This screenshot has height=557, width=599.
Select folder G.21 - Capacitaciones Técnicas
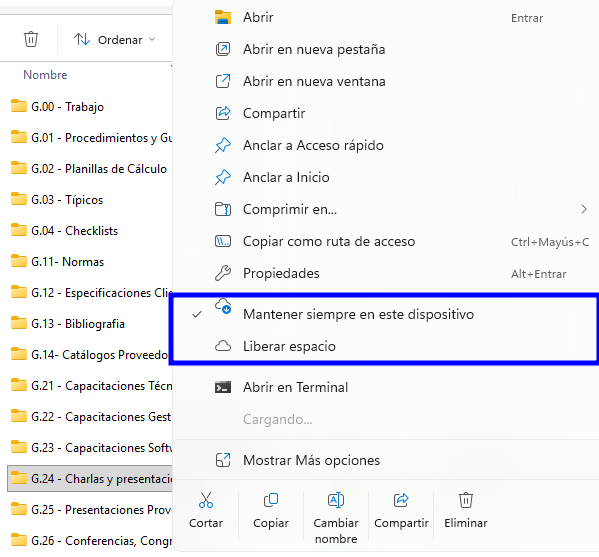pos(91,385)
